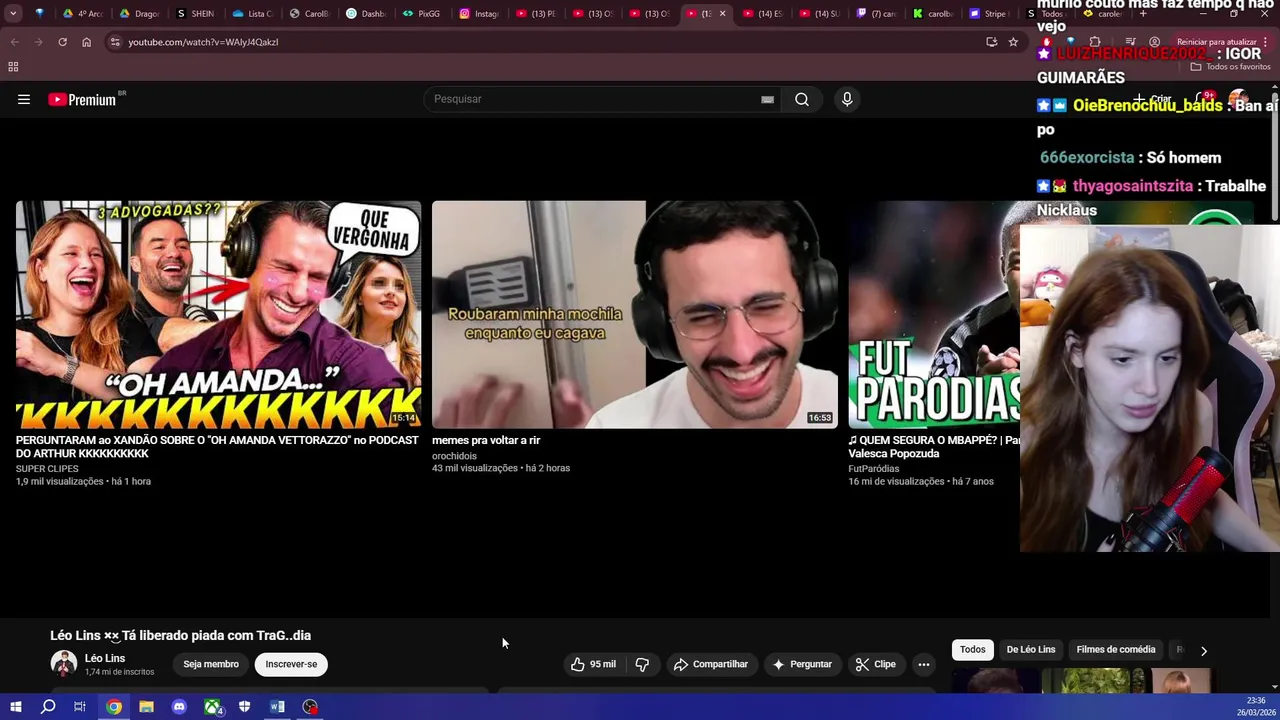Viewport: 1280px width, 720px height.
Task: Expand the Chrome tab search dropdown
Action: (14, 13)
